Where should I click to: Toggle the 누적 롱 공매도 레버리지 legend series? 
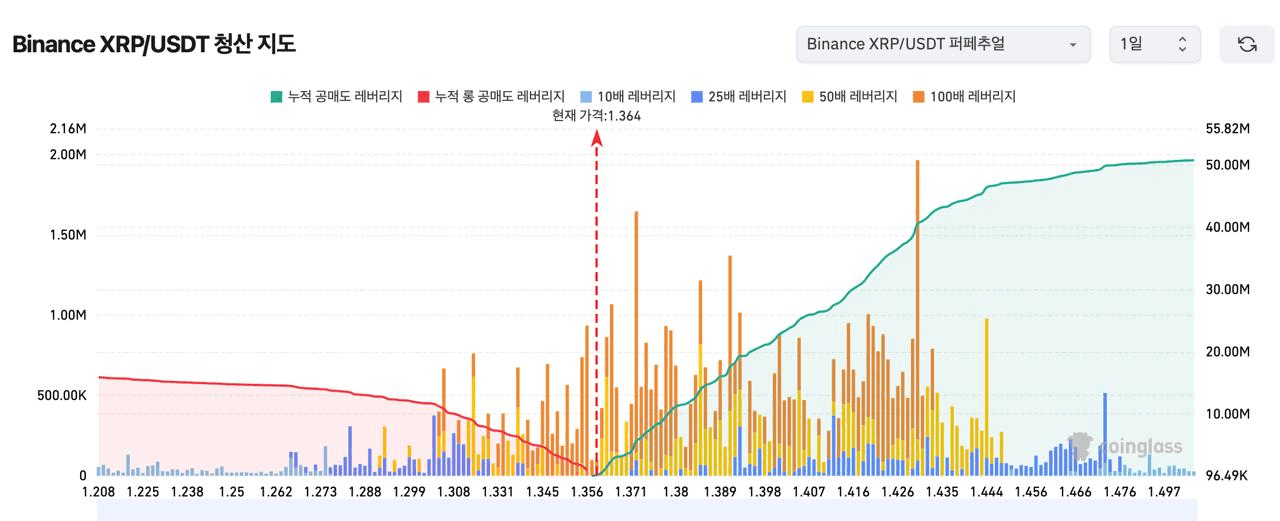pyautogui.click(x=491, y=97)
